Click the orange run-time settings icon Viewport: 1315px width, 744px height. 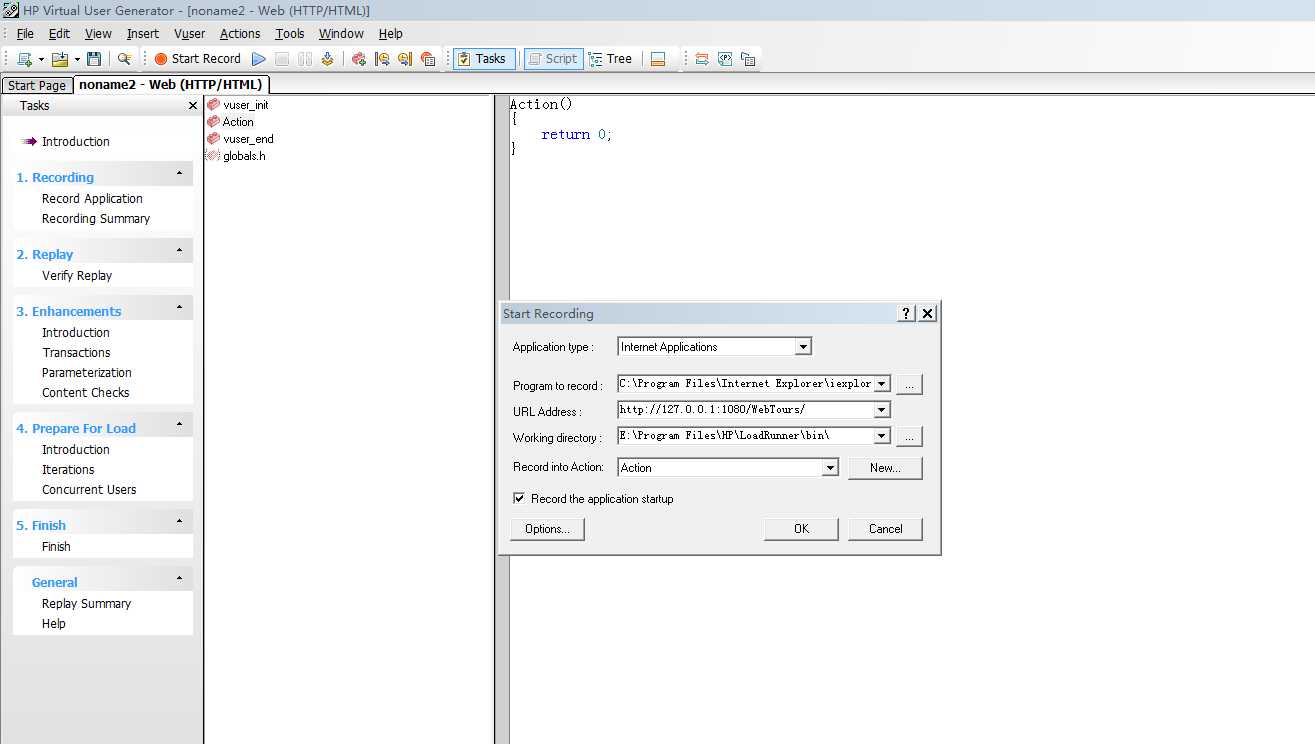click(x=702, y=59)
